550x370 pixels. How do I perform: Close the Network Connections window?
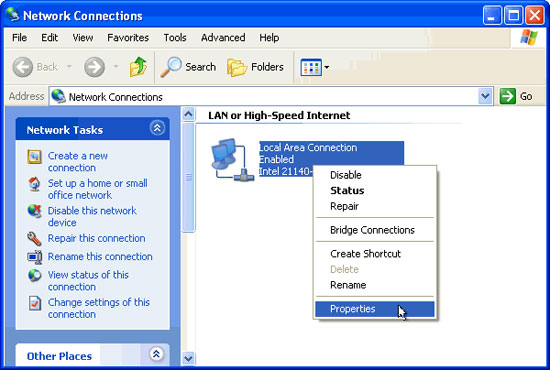[535, 15]
